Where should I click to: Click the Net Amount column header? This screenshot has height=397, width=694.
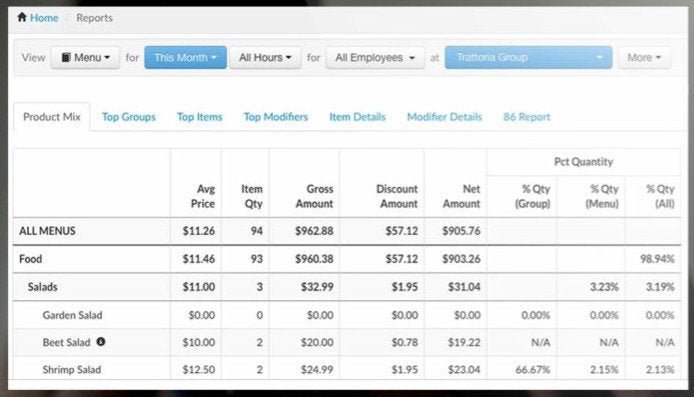click(461, 196)
